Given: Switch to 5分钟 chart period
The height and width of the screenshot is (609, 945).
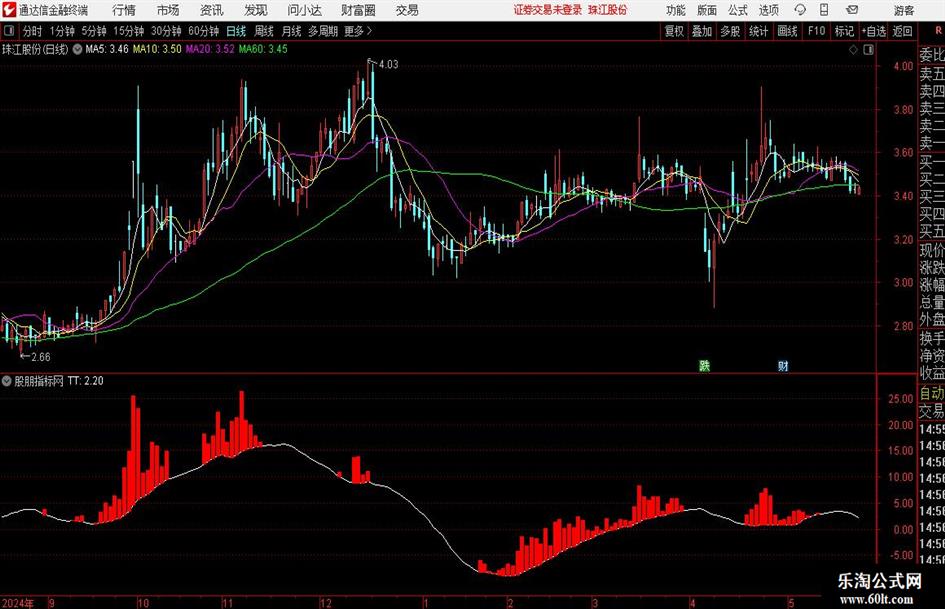Looking at the screenshot, I should click(x=94, y=31).
